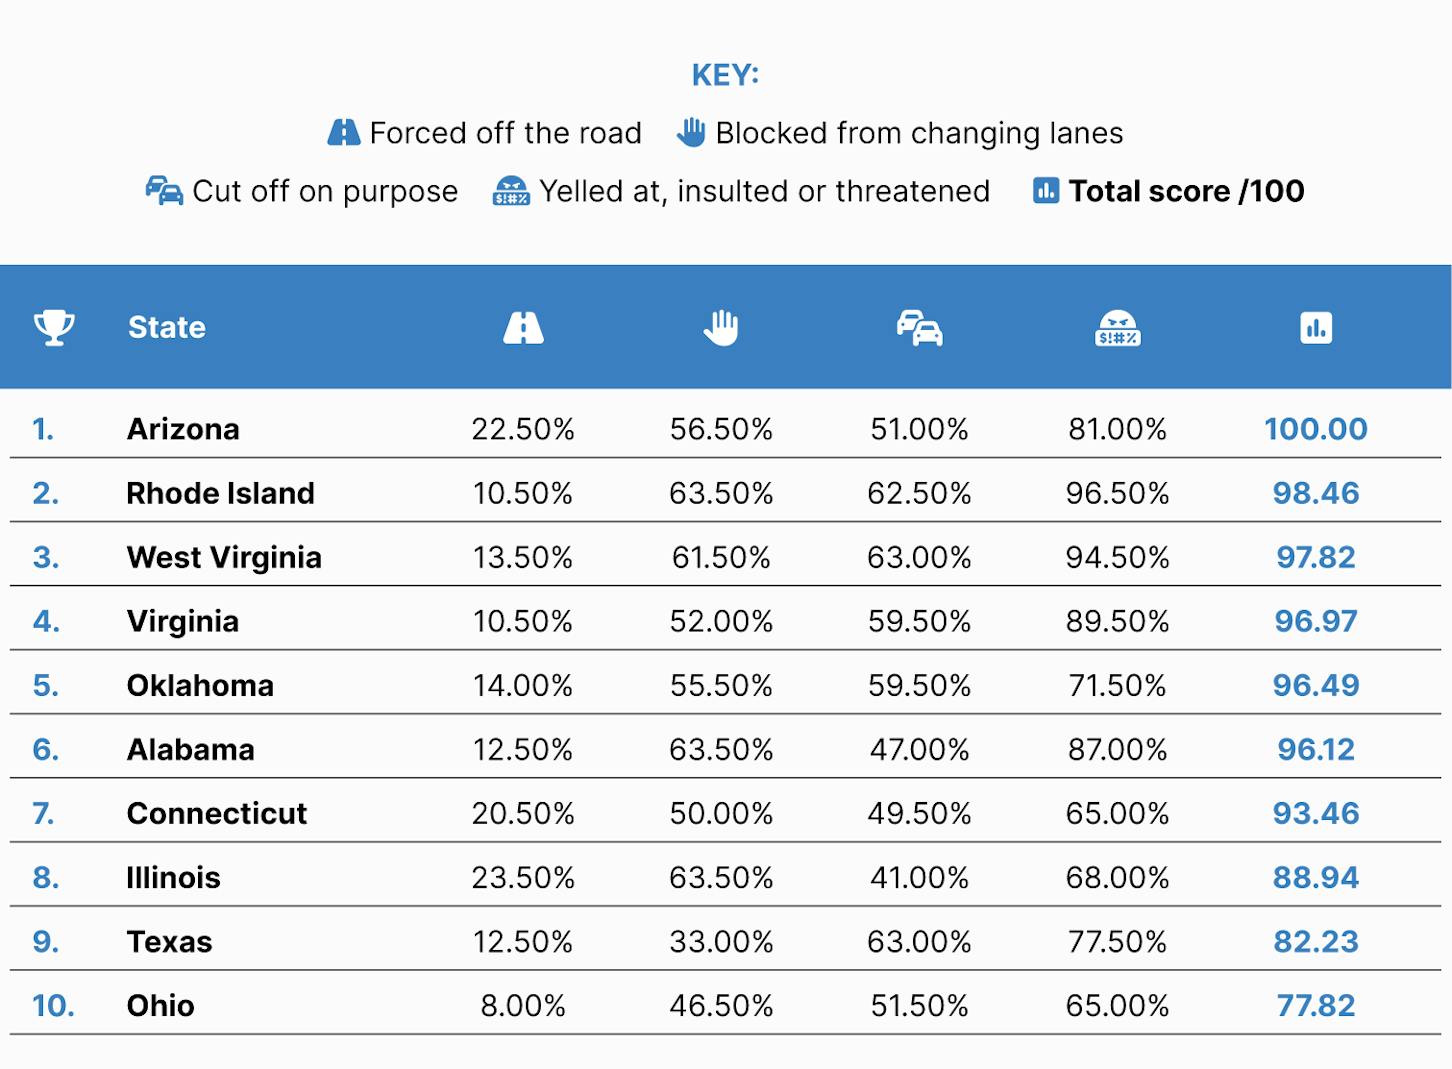
Task: Click the road icon in the key
Action: coord(344,132)
